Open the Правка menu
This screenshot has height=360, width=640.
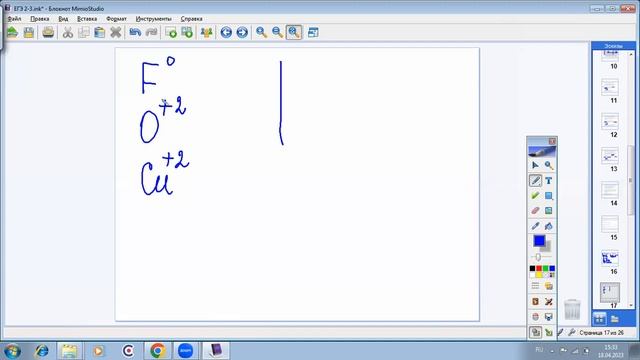point(40,19)
